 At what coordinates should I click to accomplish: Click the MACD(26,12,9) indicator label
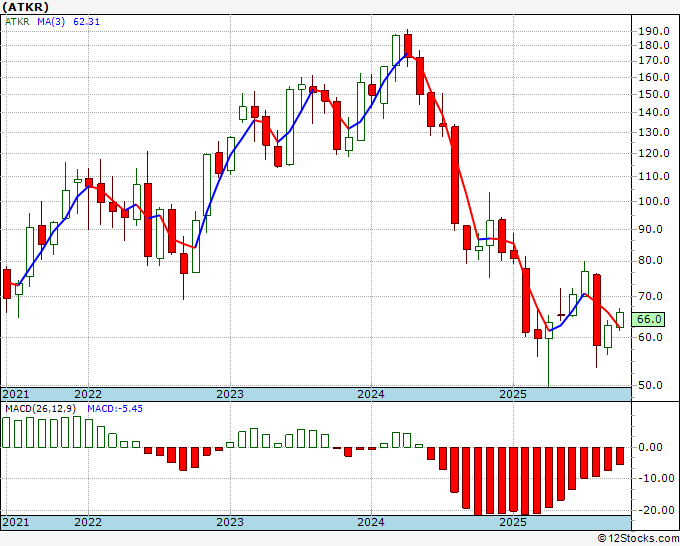tap(41, 409)
